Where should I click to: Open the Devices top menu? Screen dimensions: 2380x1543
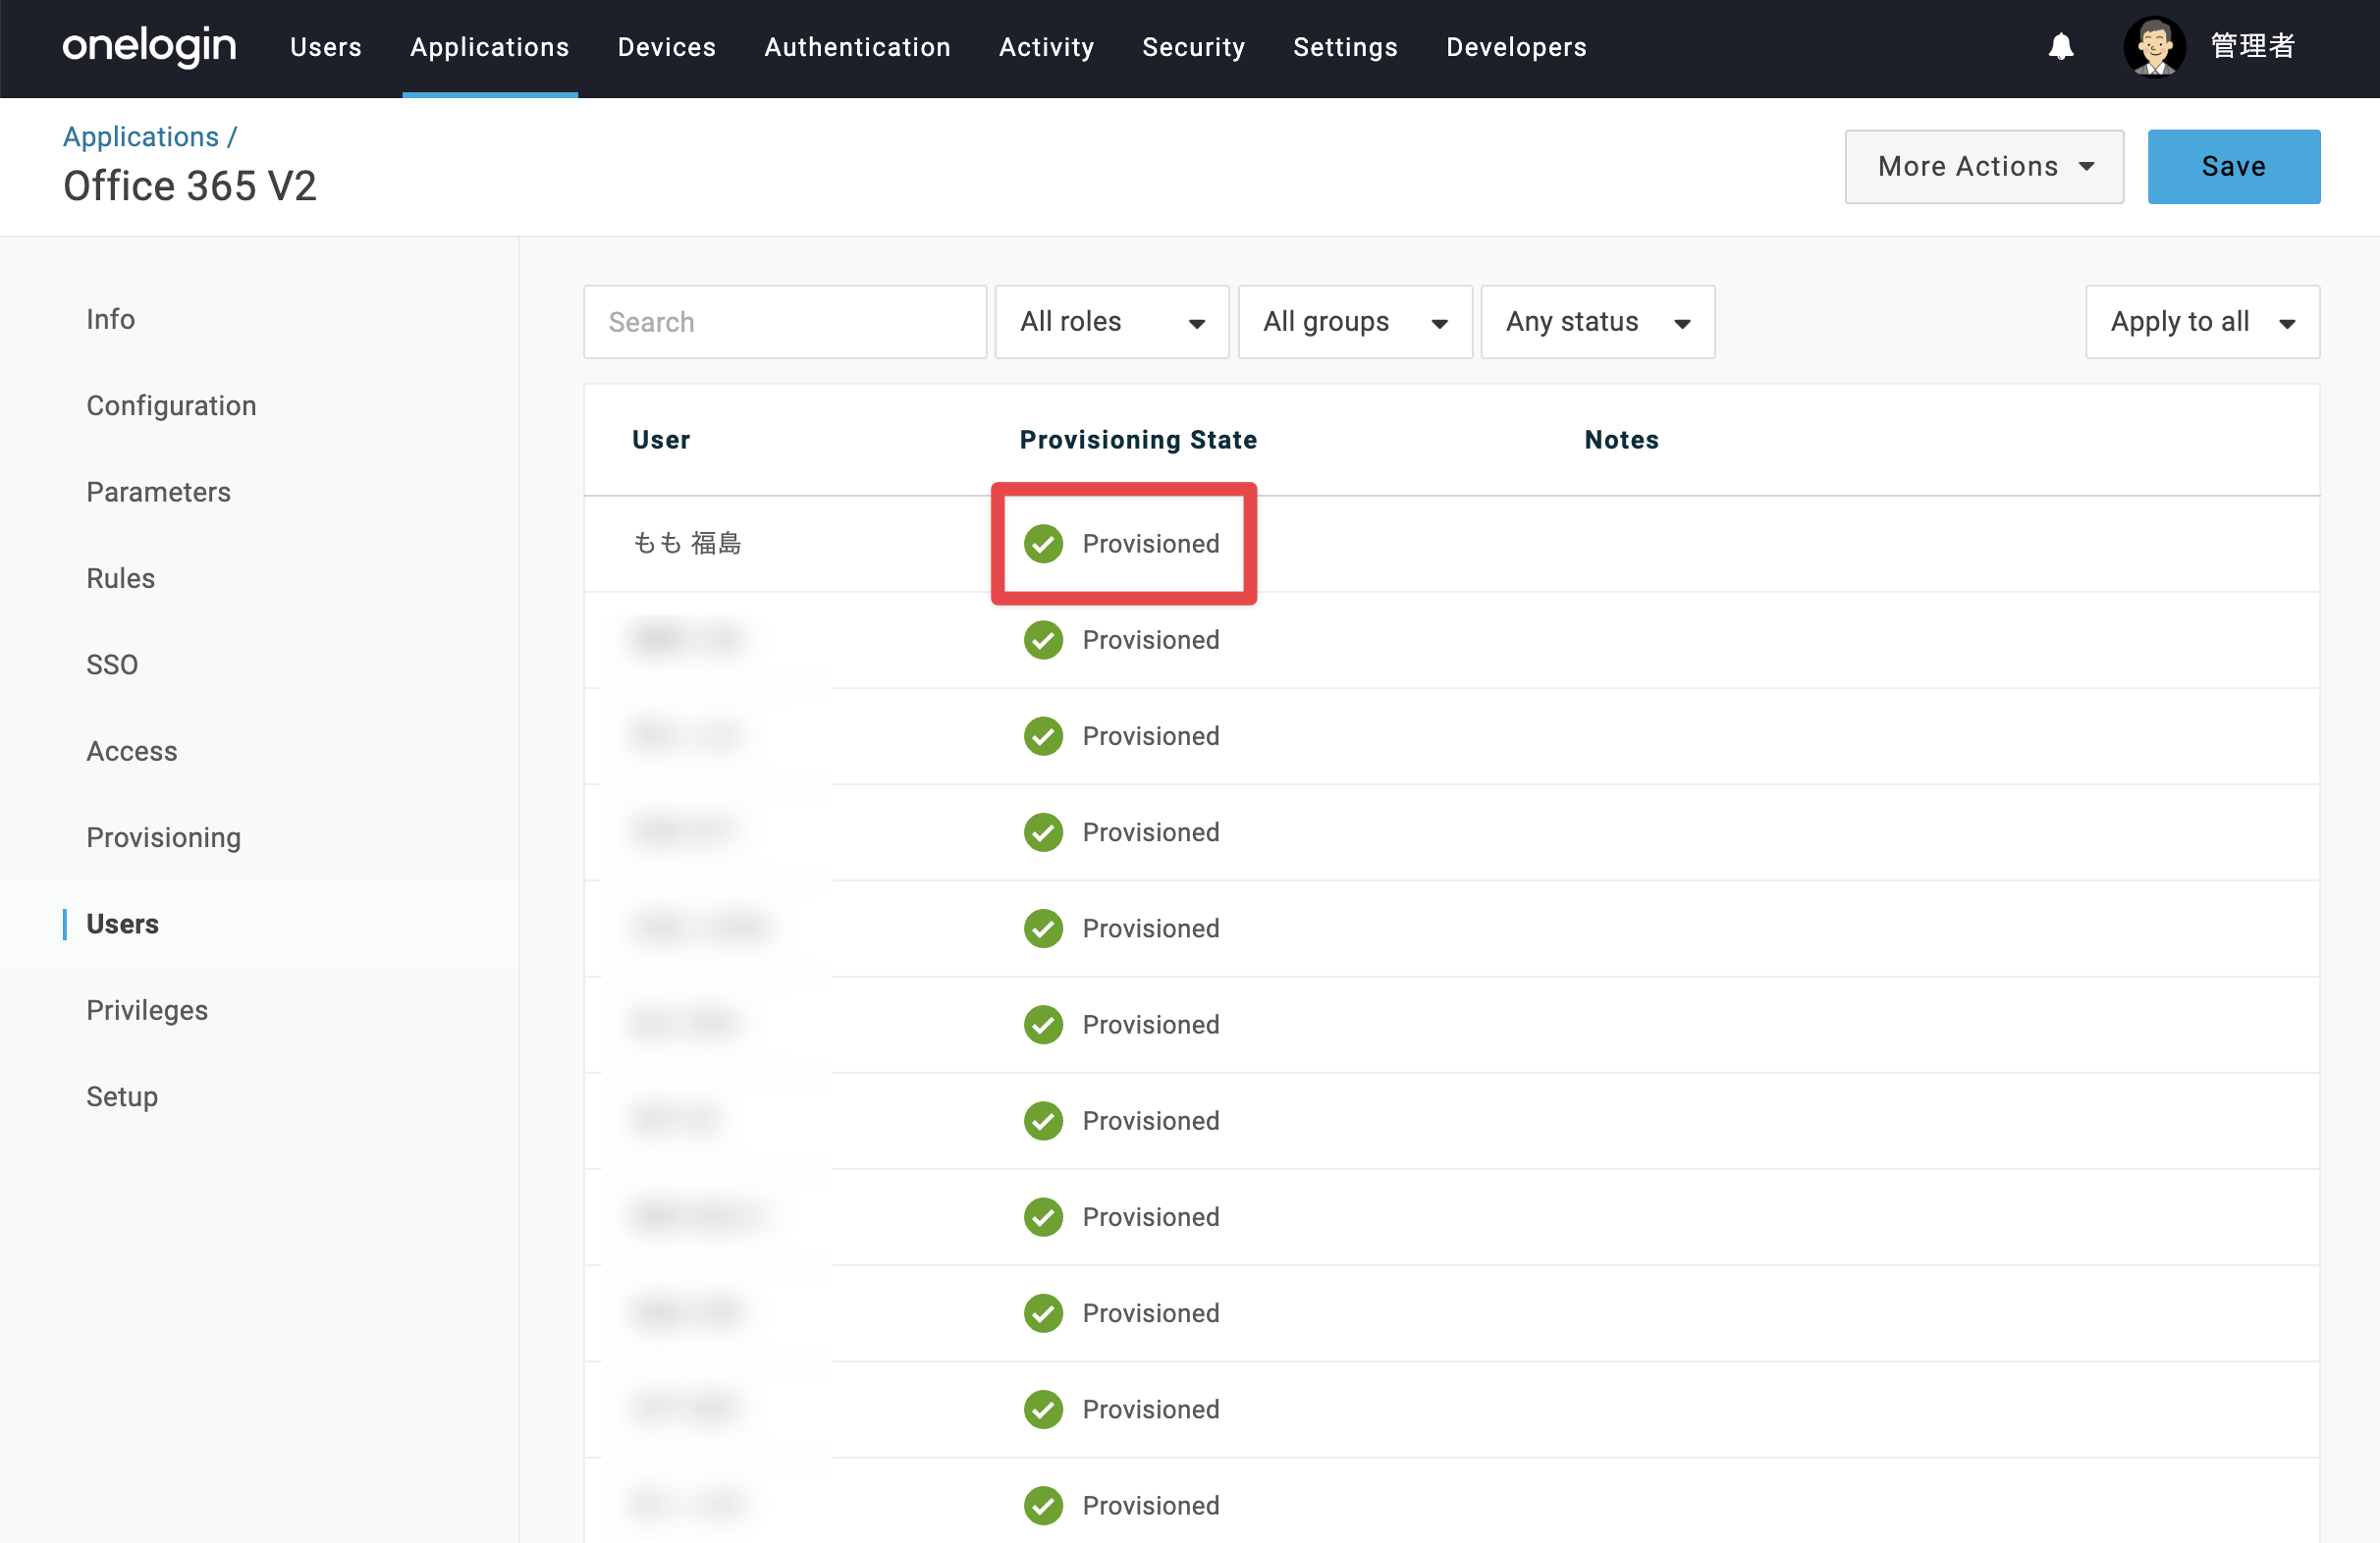pyautogui.click(x=667, y=47)
